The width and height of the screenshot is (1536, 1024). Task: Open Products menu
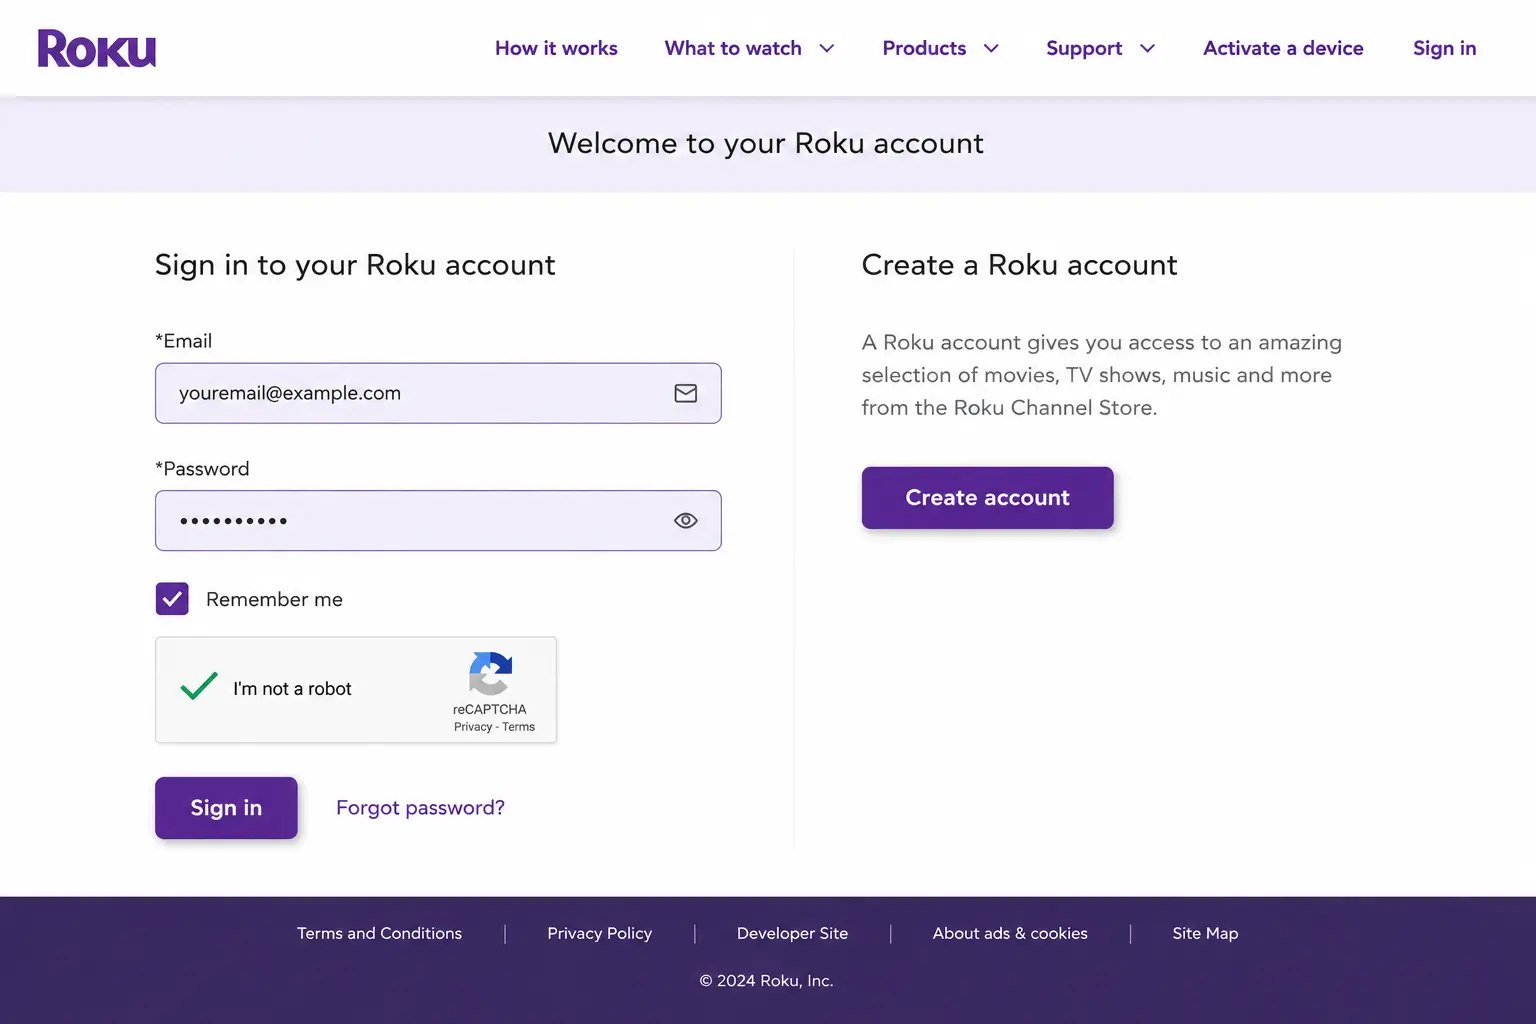tap(924, 48)
